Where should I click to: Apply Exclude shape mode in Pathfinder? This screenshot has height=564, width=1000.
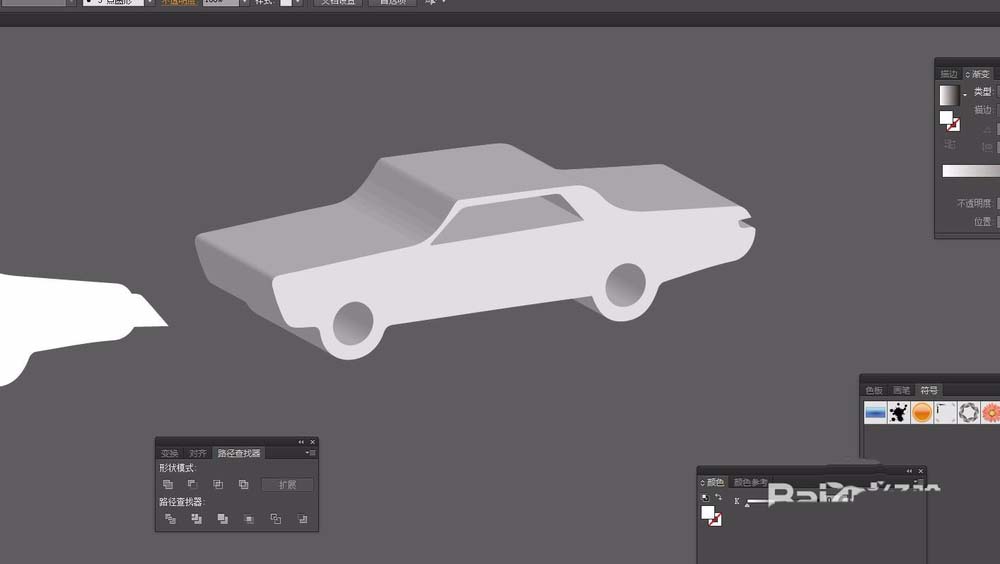(x=244, y=484)
